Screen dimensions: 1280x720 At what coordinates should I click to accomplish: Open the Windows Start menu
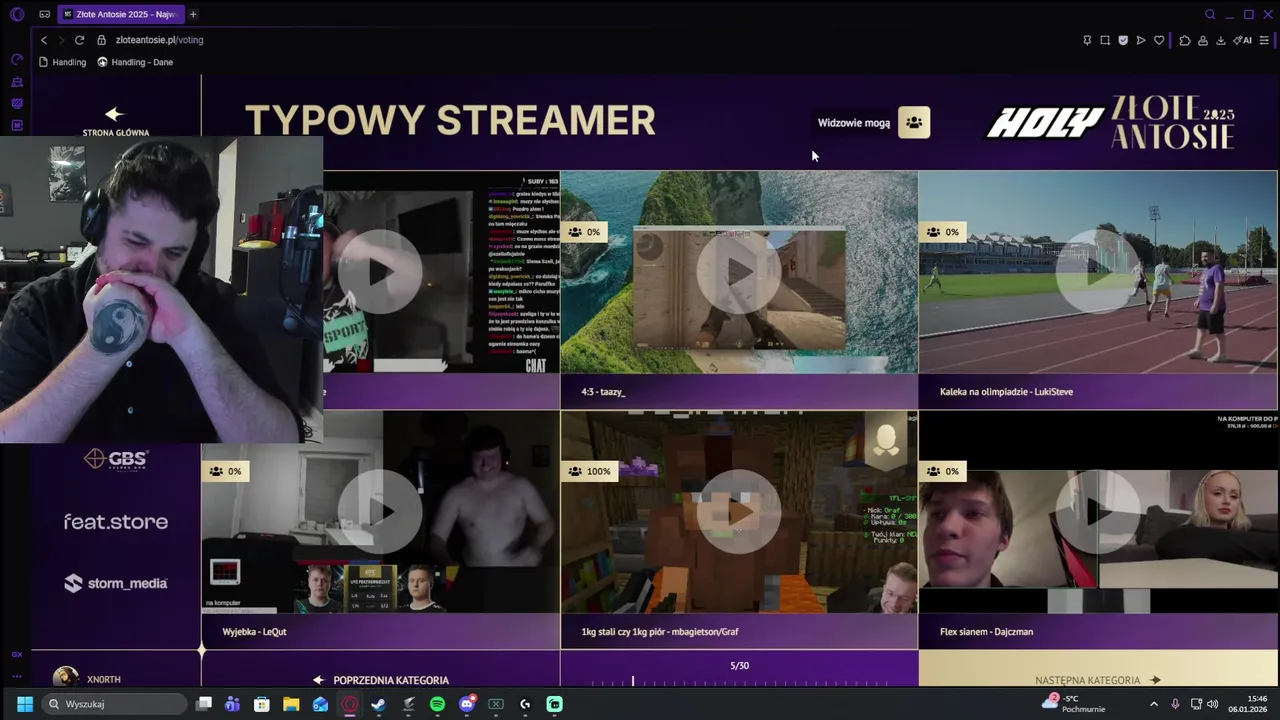click(24, 704)
